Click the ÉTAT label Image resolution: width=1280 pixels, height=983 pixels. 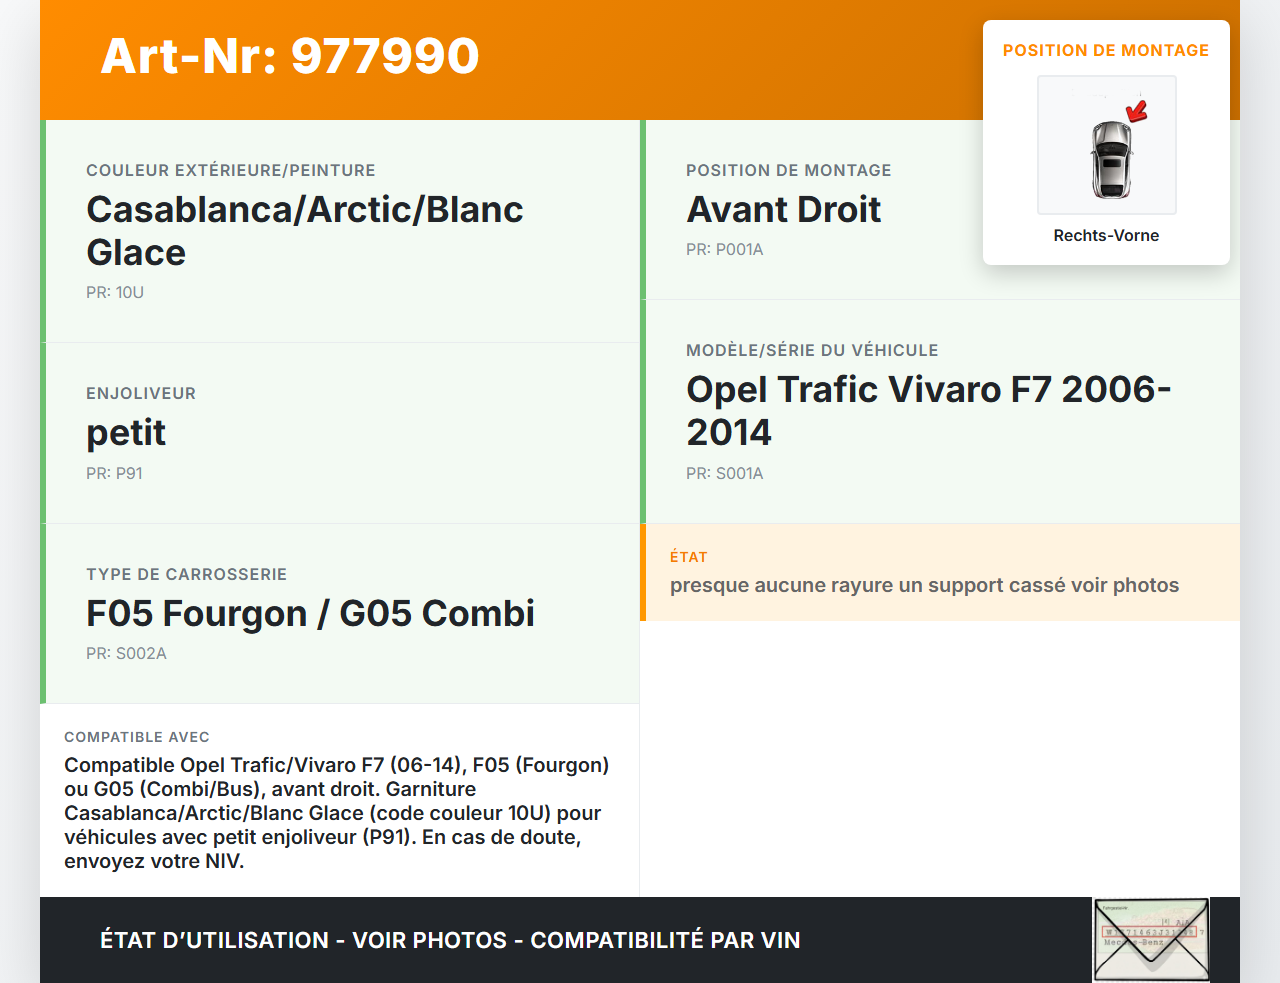(689, 557)
